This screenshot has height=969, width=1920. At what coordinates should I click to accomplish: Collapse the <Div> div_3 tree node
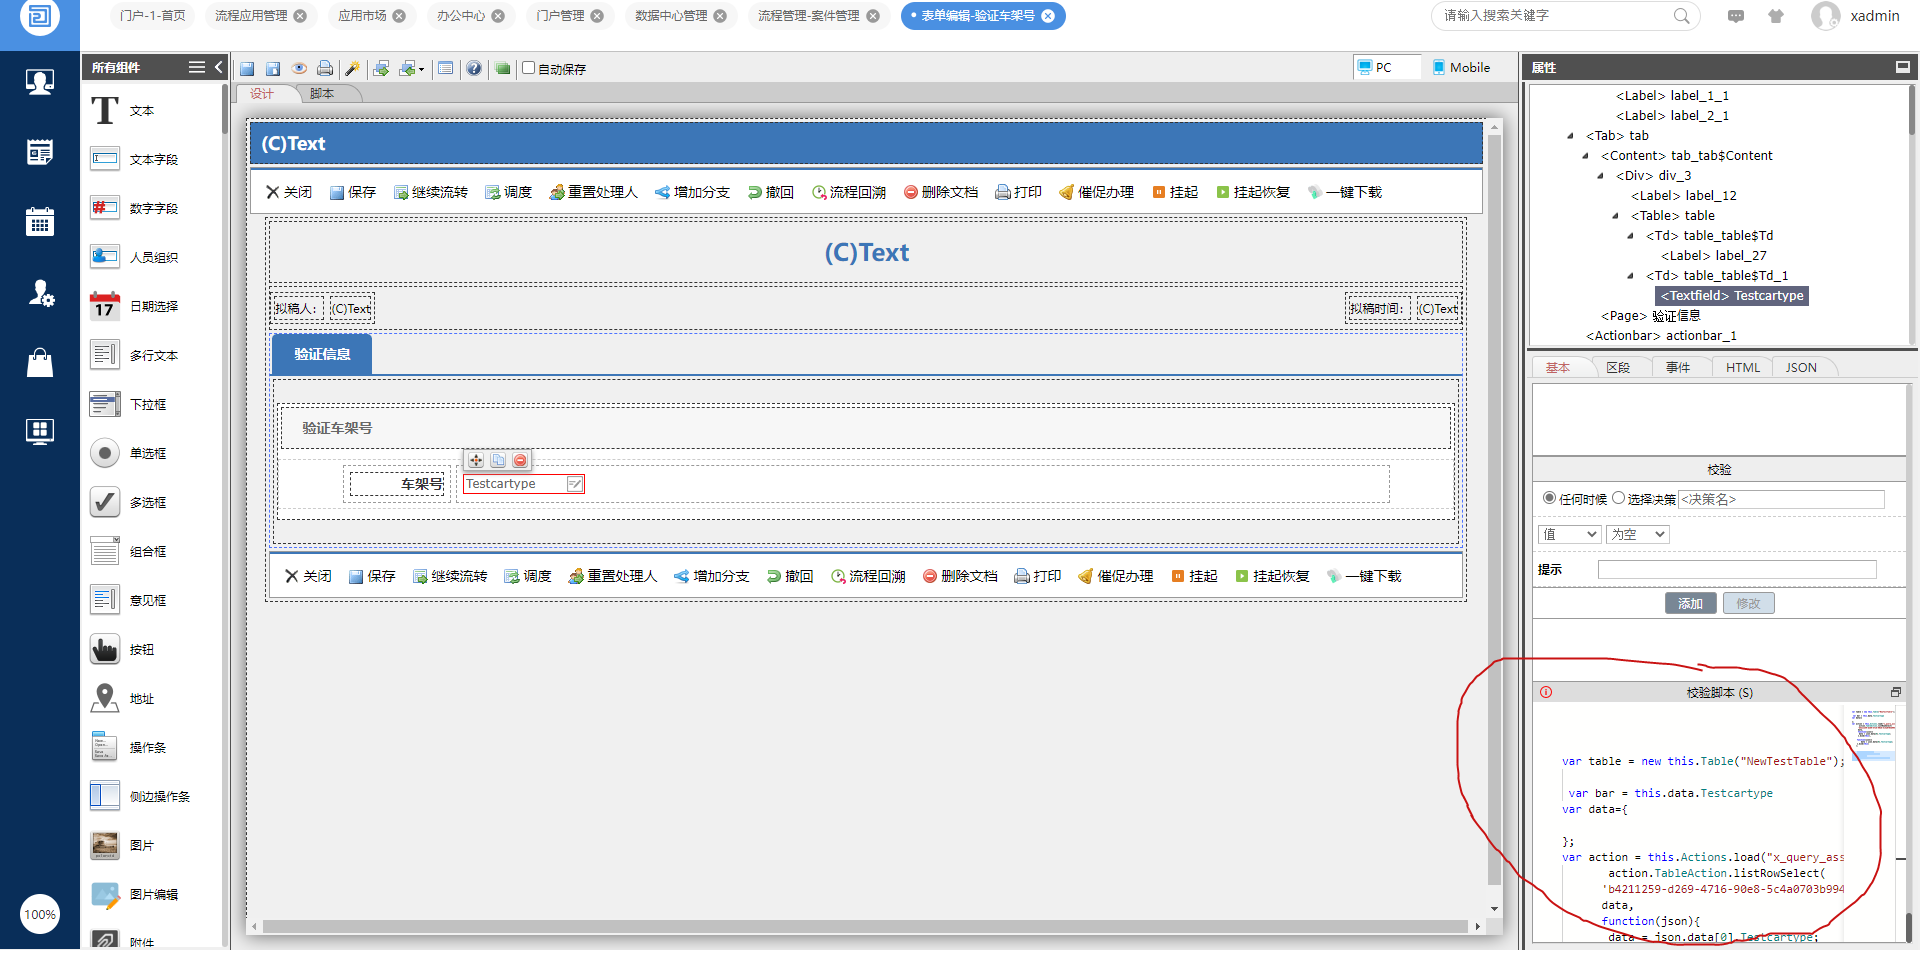tap(1601, 176)
